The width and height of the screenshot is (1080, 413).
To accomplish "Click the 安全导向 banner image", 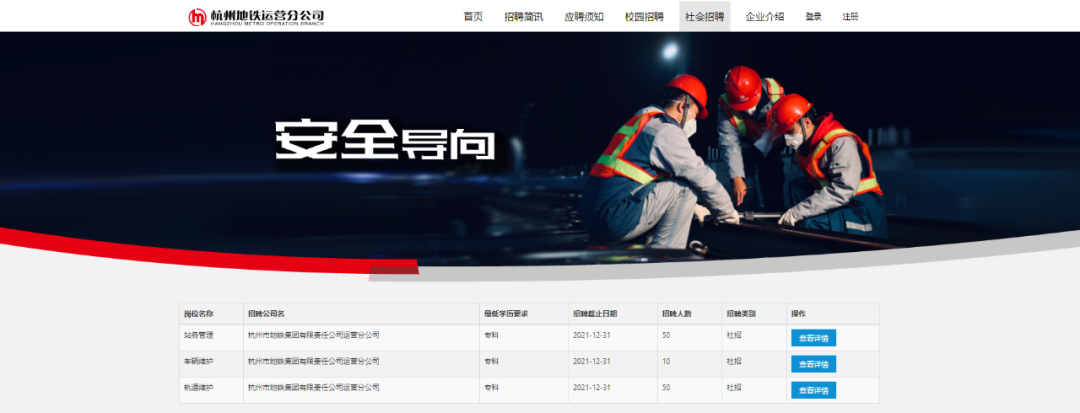I will tap(540, 151).
